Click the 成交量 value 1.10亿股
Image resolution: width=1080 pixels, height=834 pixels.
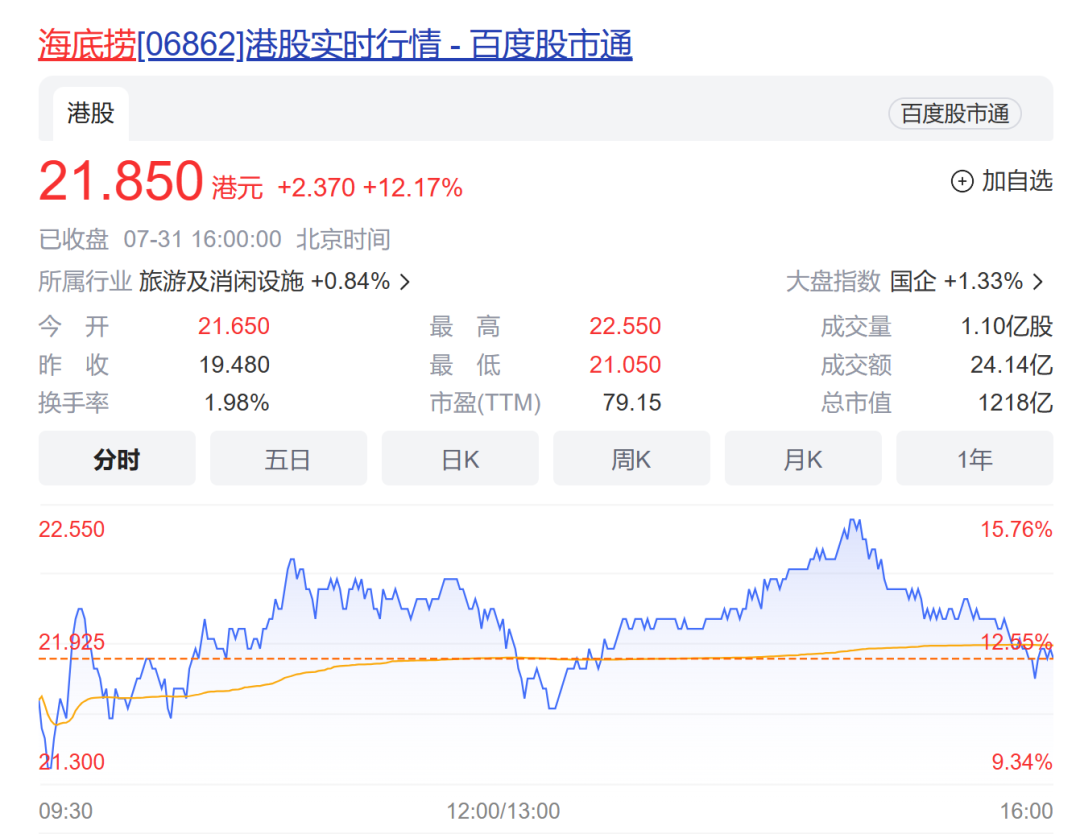[1006, 326]
